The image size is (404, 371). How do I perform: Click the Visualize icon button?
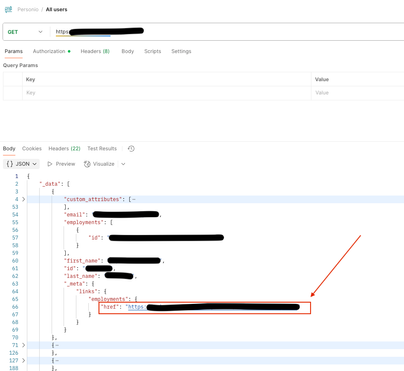[x=87, y=164]
